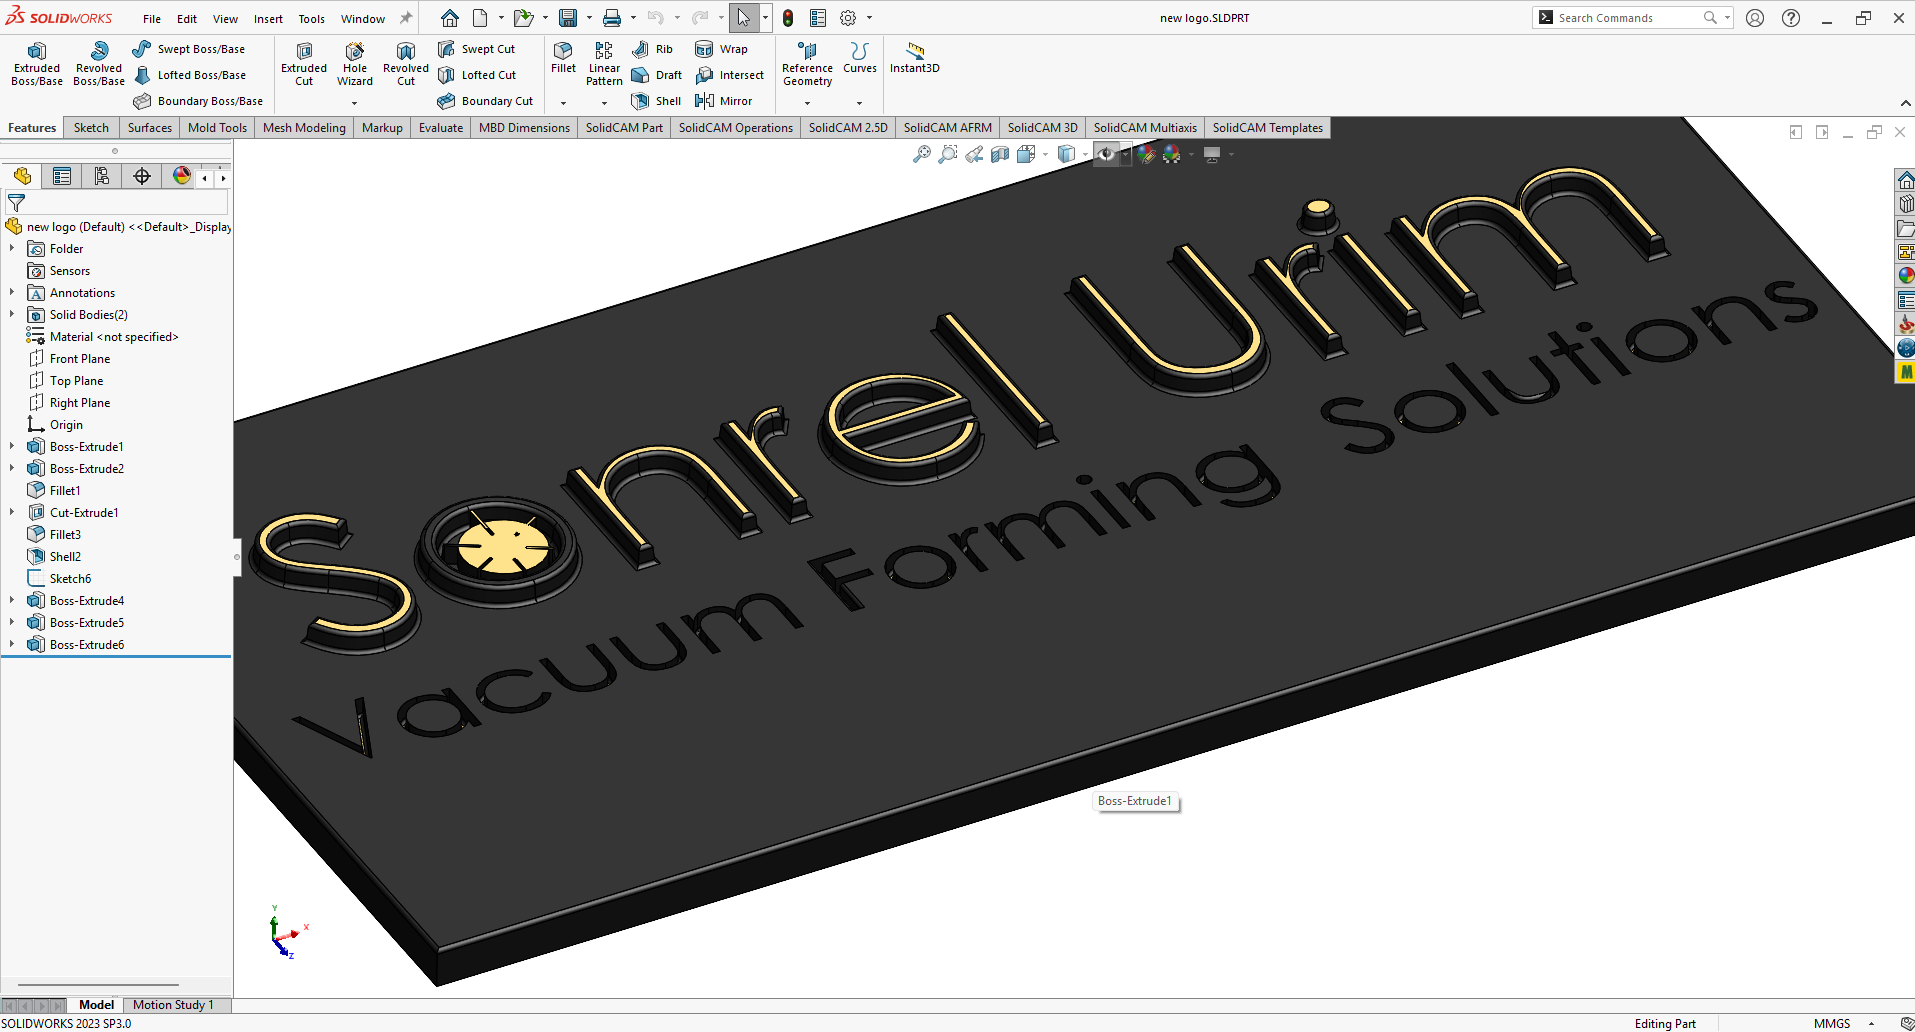Open the Fillet dropdown arrow

tap(563, 103)
